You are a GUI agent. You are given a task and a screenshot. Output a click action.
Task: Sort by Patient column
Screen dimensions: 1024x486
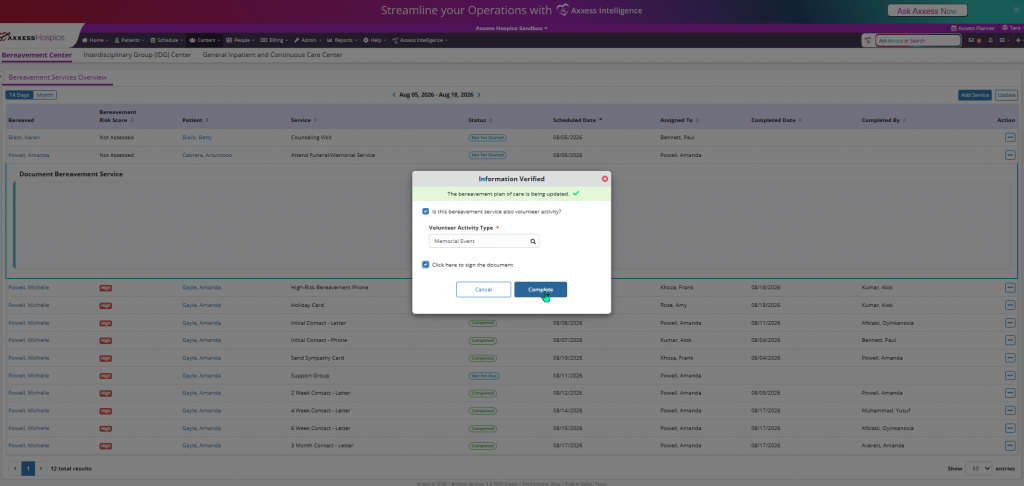(195, 120)
